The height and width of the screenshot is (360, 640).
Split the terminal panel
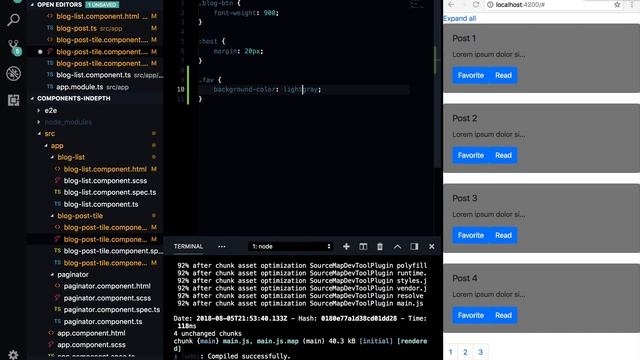tap(363, 247)
